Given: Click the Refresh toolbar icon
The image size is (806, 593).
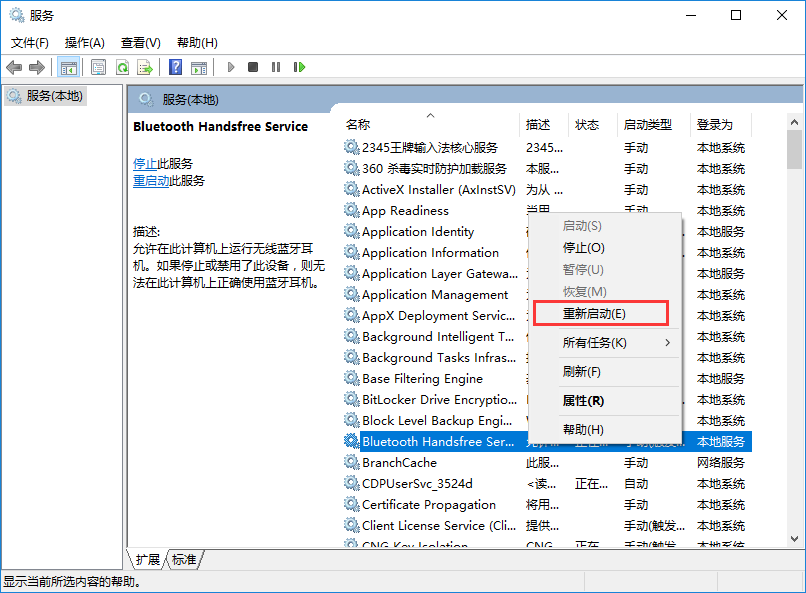Looking at the screenshot, I should click(x=121, y=67).
